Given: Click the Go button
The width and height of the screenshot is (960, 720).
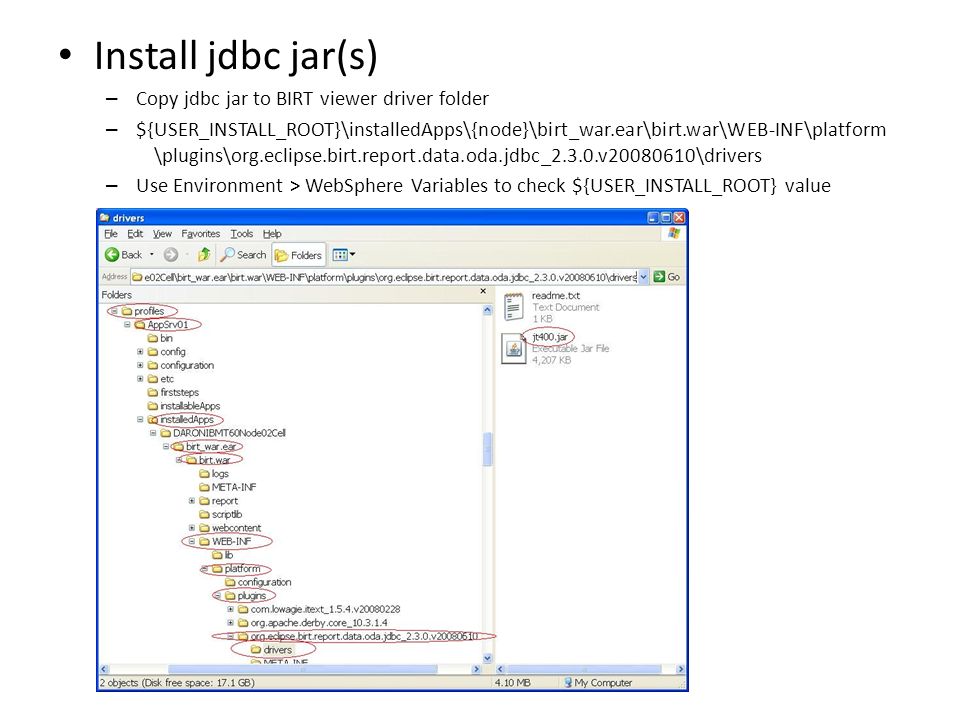Looking at the screenshot, I should tap(667, 277).
